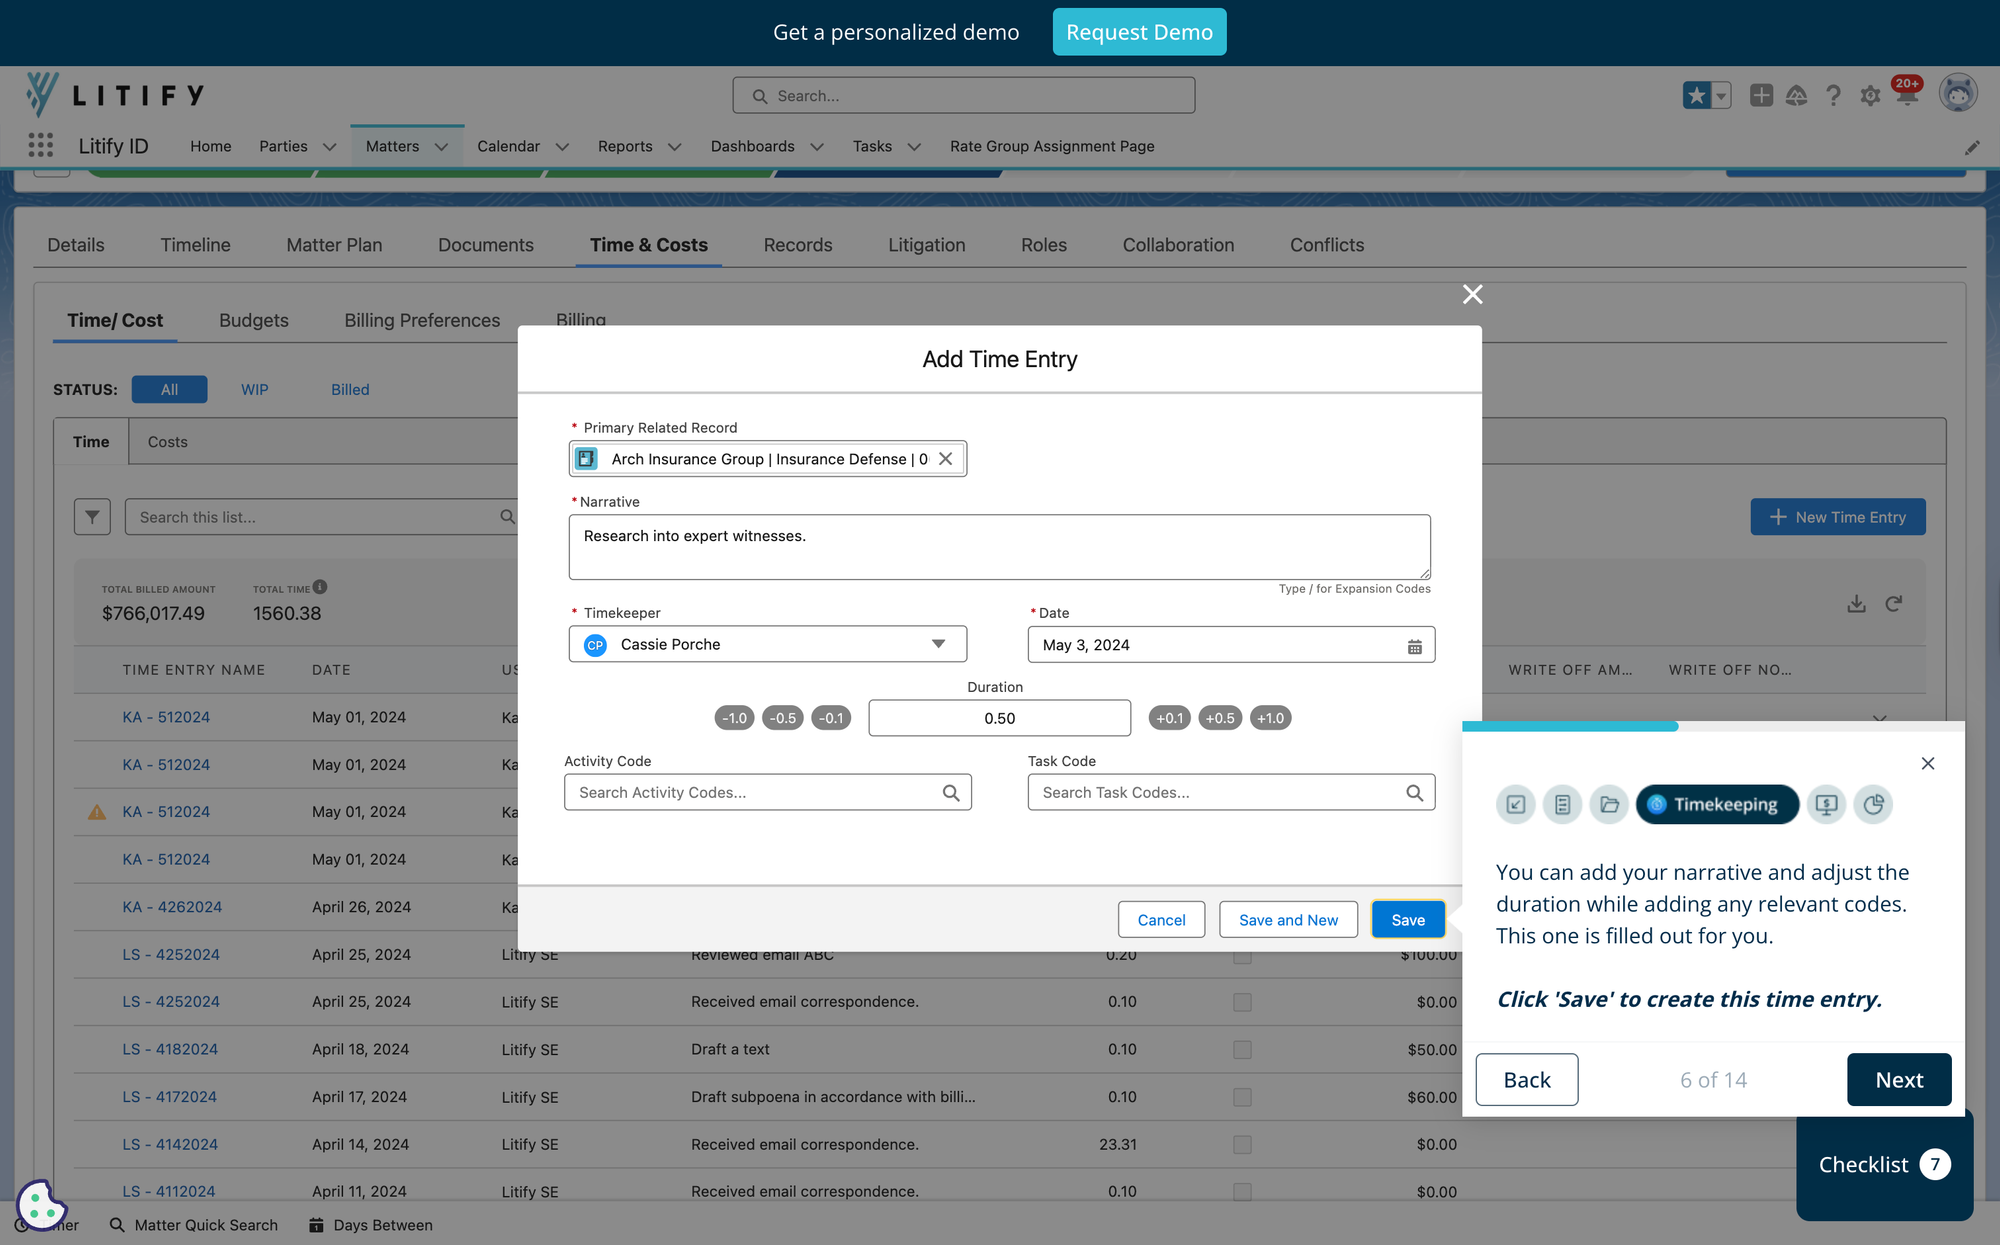Check the Draft a text row checkbox

point(1242,1050)
